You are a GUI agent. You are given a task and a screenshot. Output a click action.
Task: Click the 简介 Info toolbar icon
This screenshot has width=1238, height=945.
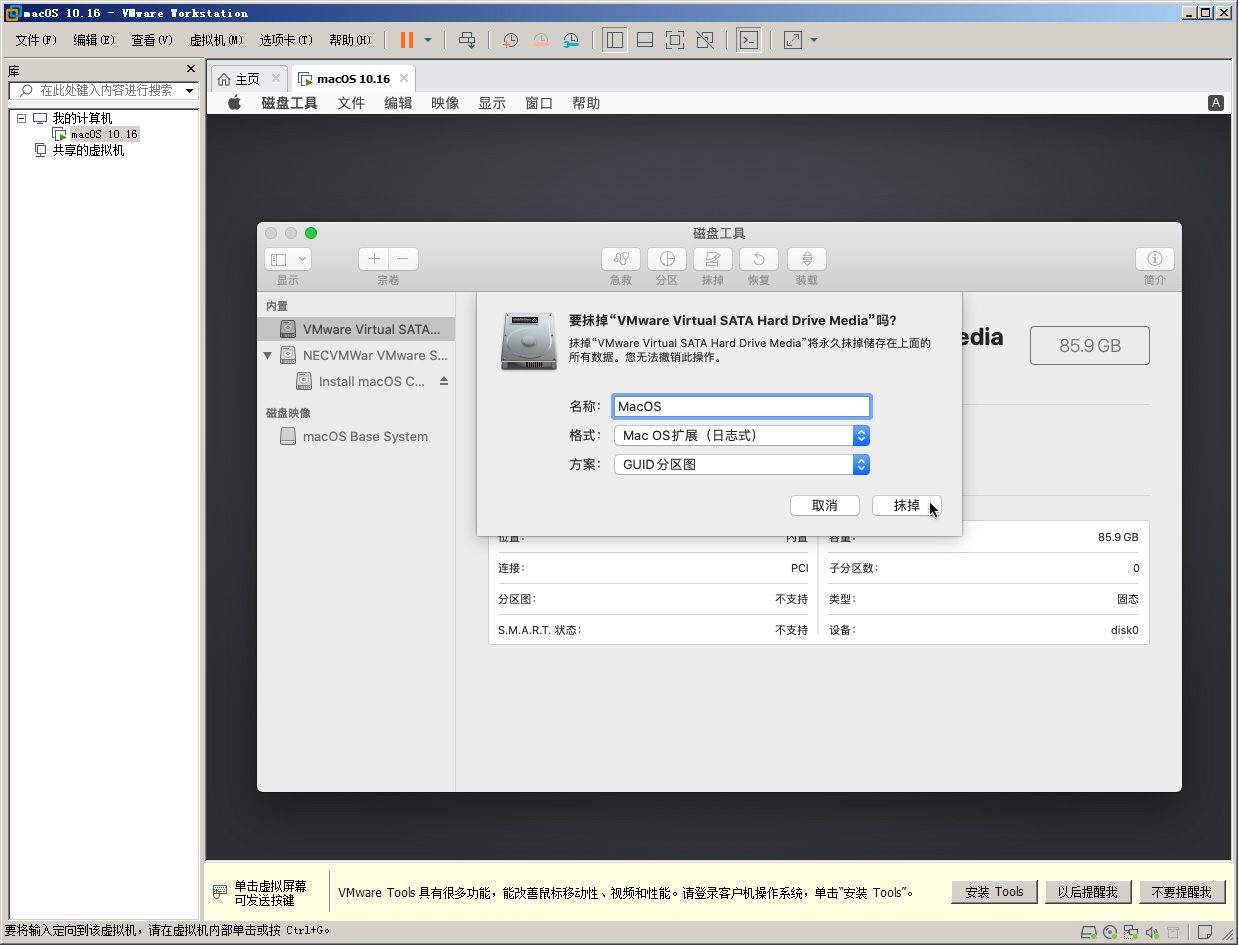(x=1155, y=259)
